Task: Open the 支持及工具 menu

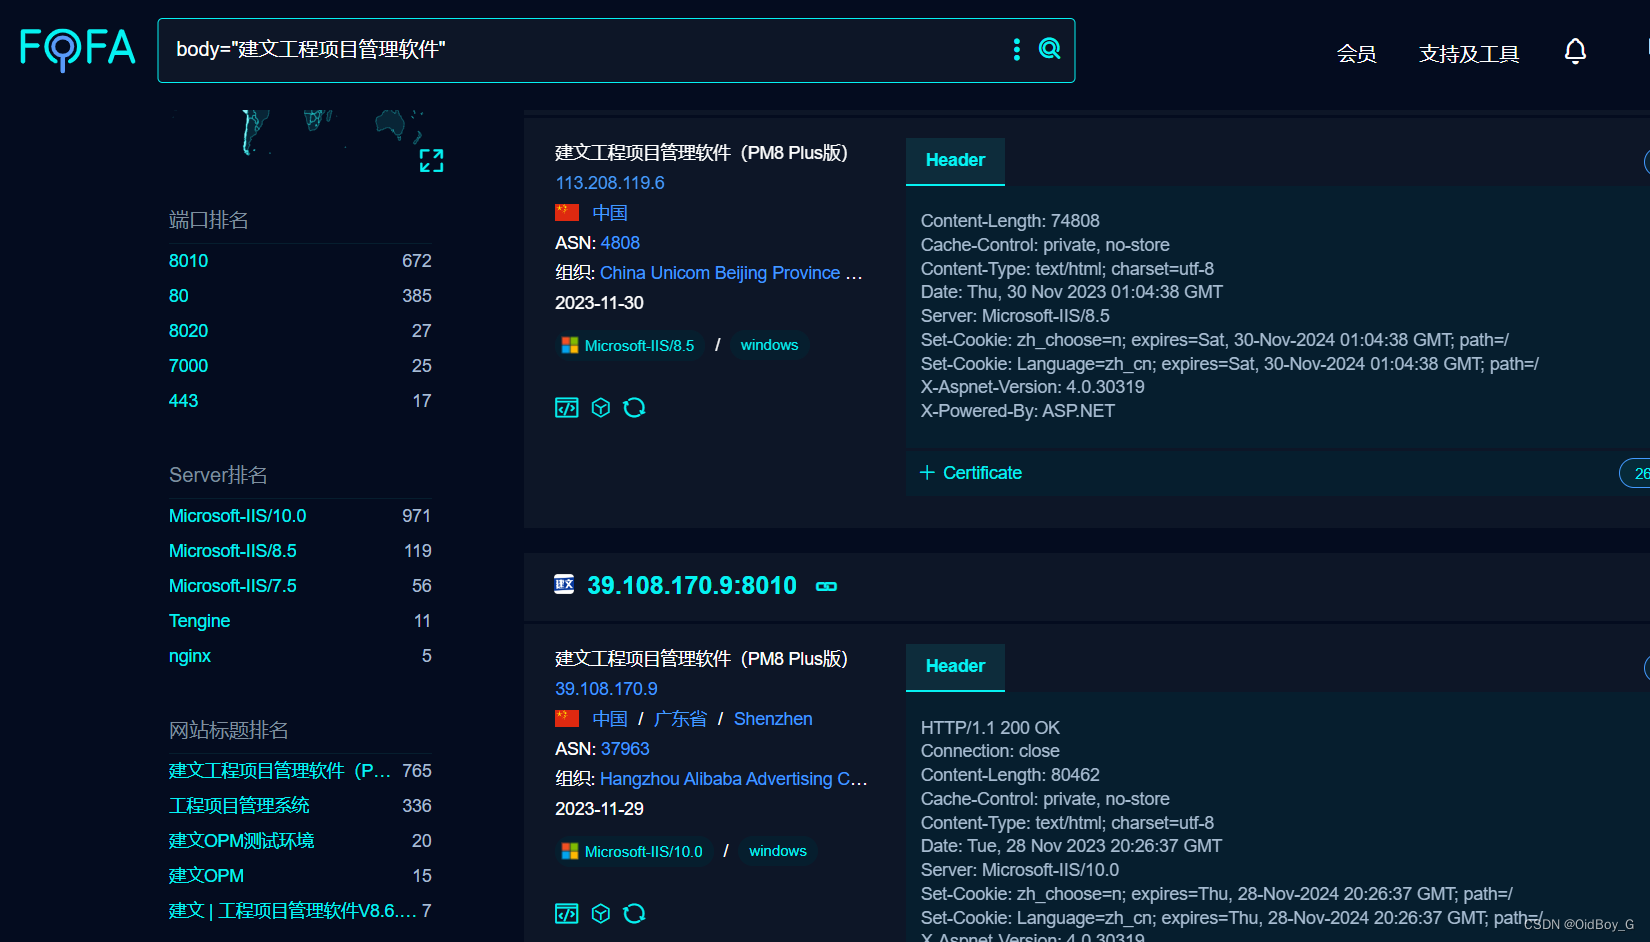Action: pyautogui.click(x=1469, y=53)
